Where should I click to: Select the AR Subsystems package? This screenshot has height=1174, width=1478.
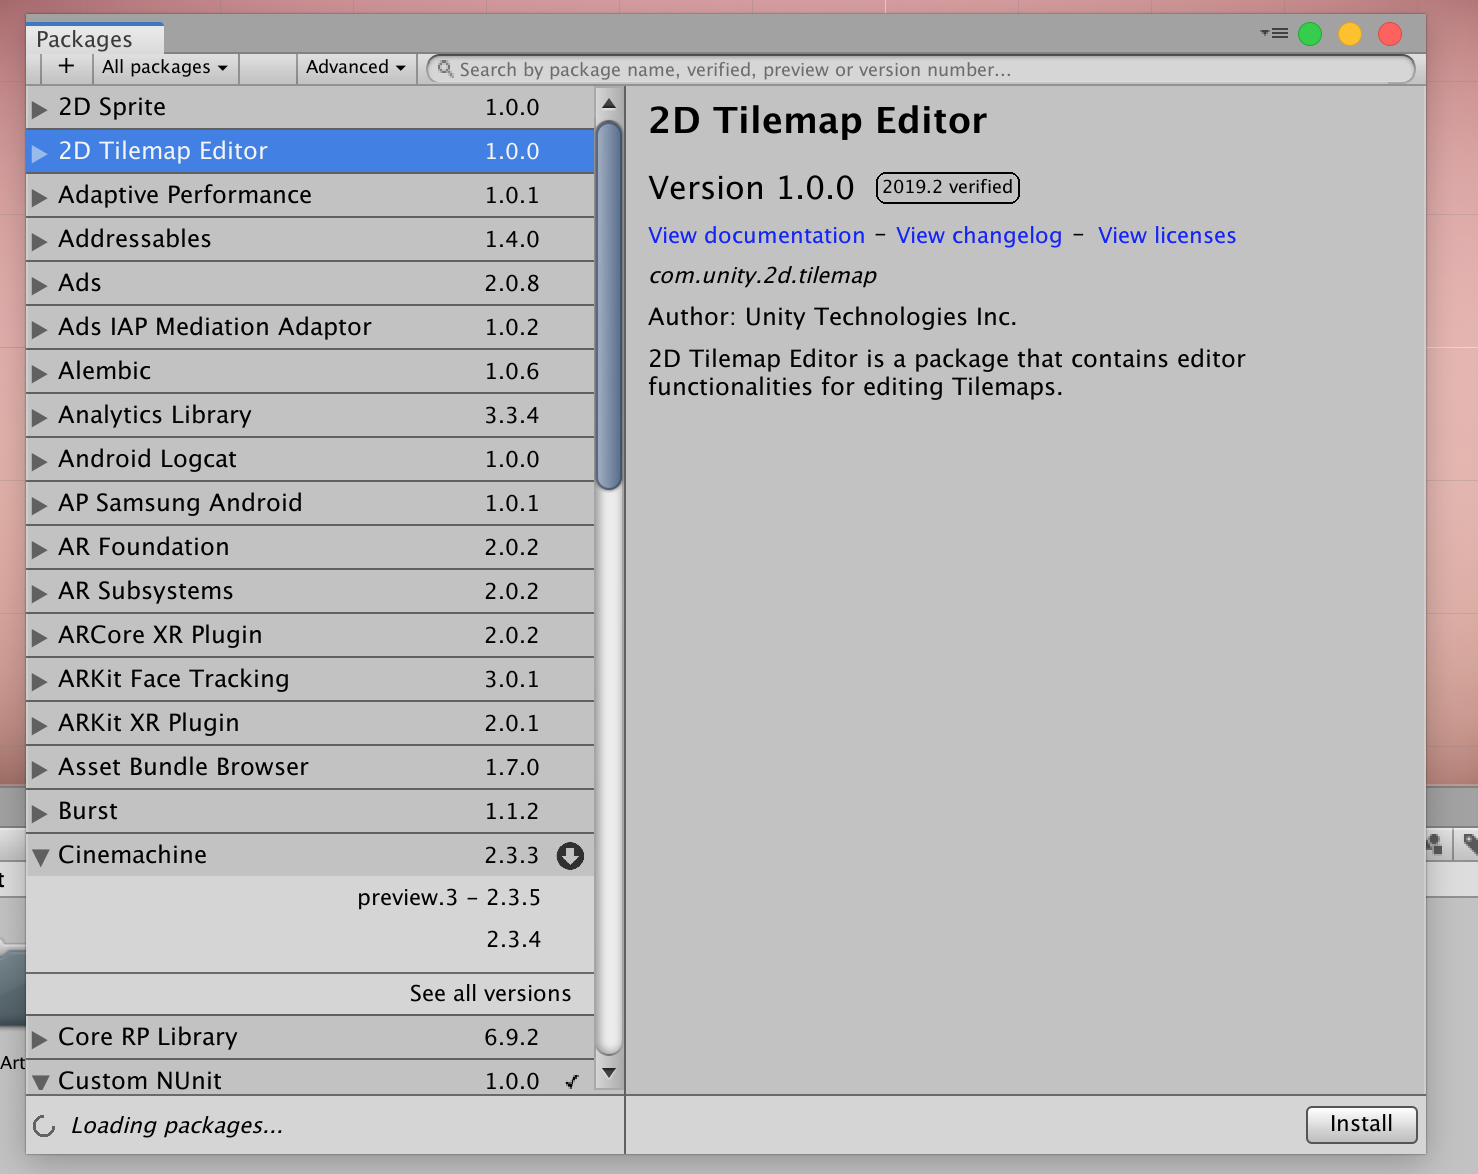(x=310, y=591)
